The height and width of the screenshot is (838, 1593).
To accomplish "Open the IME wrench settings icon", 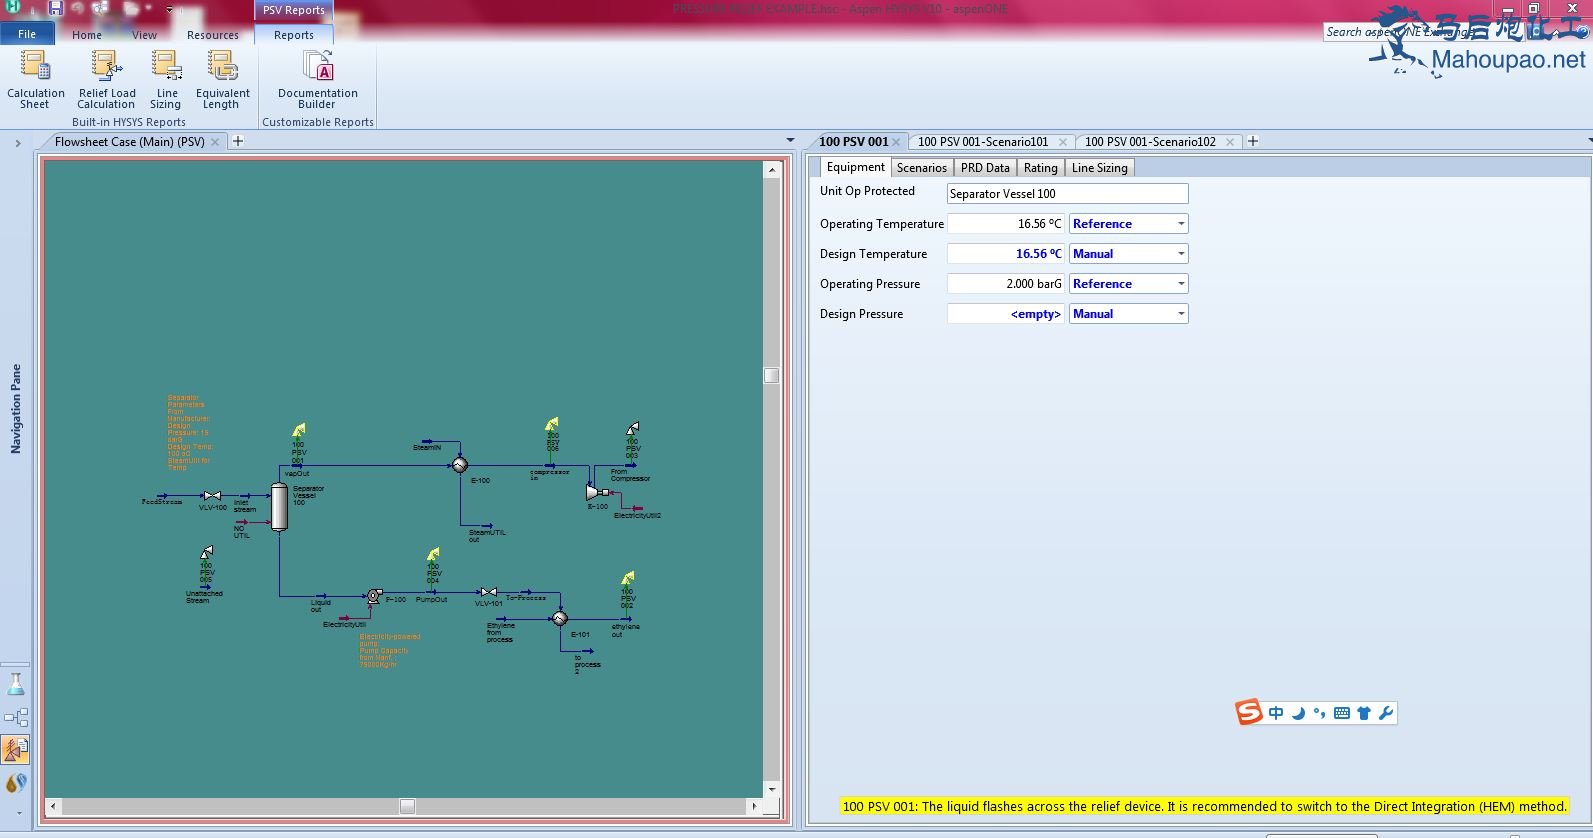I will (1386, 713).
